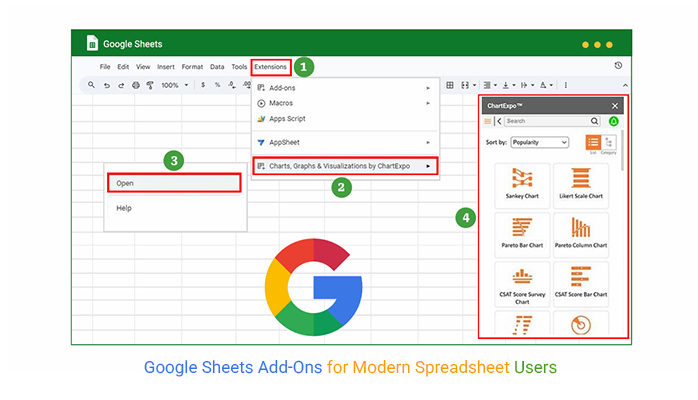Click the search magnifier in the toolbar
The width and height of the screenshot is (698, 400).
point(91,85)
